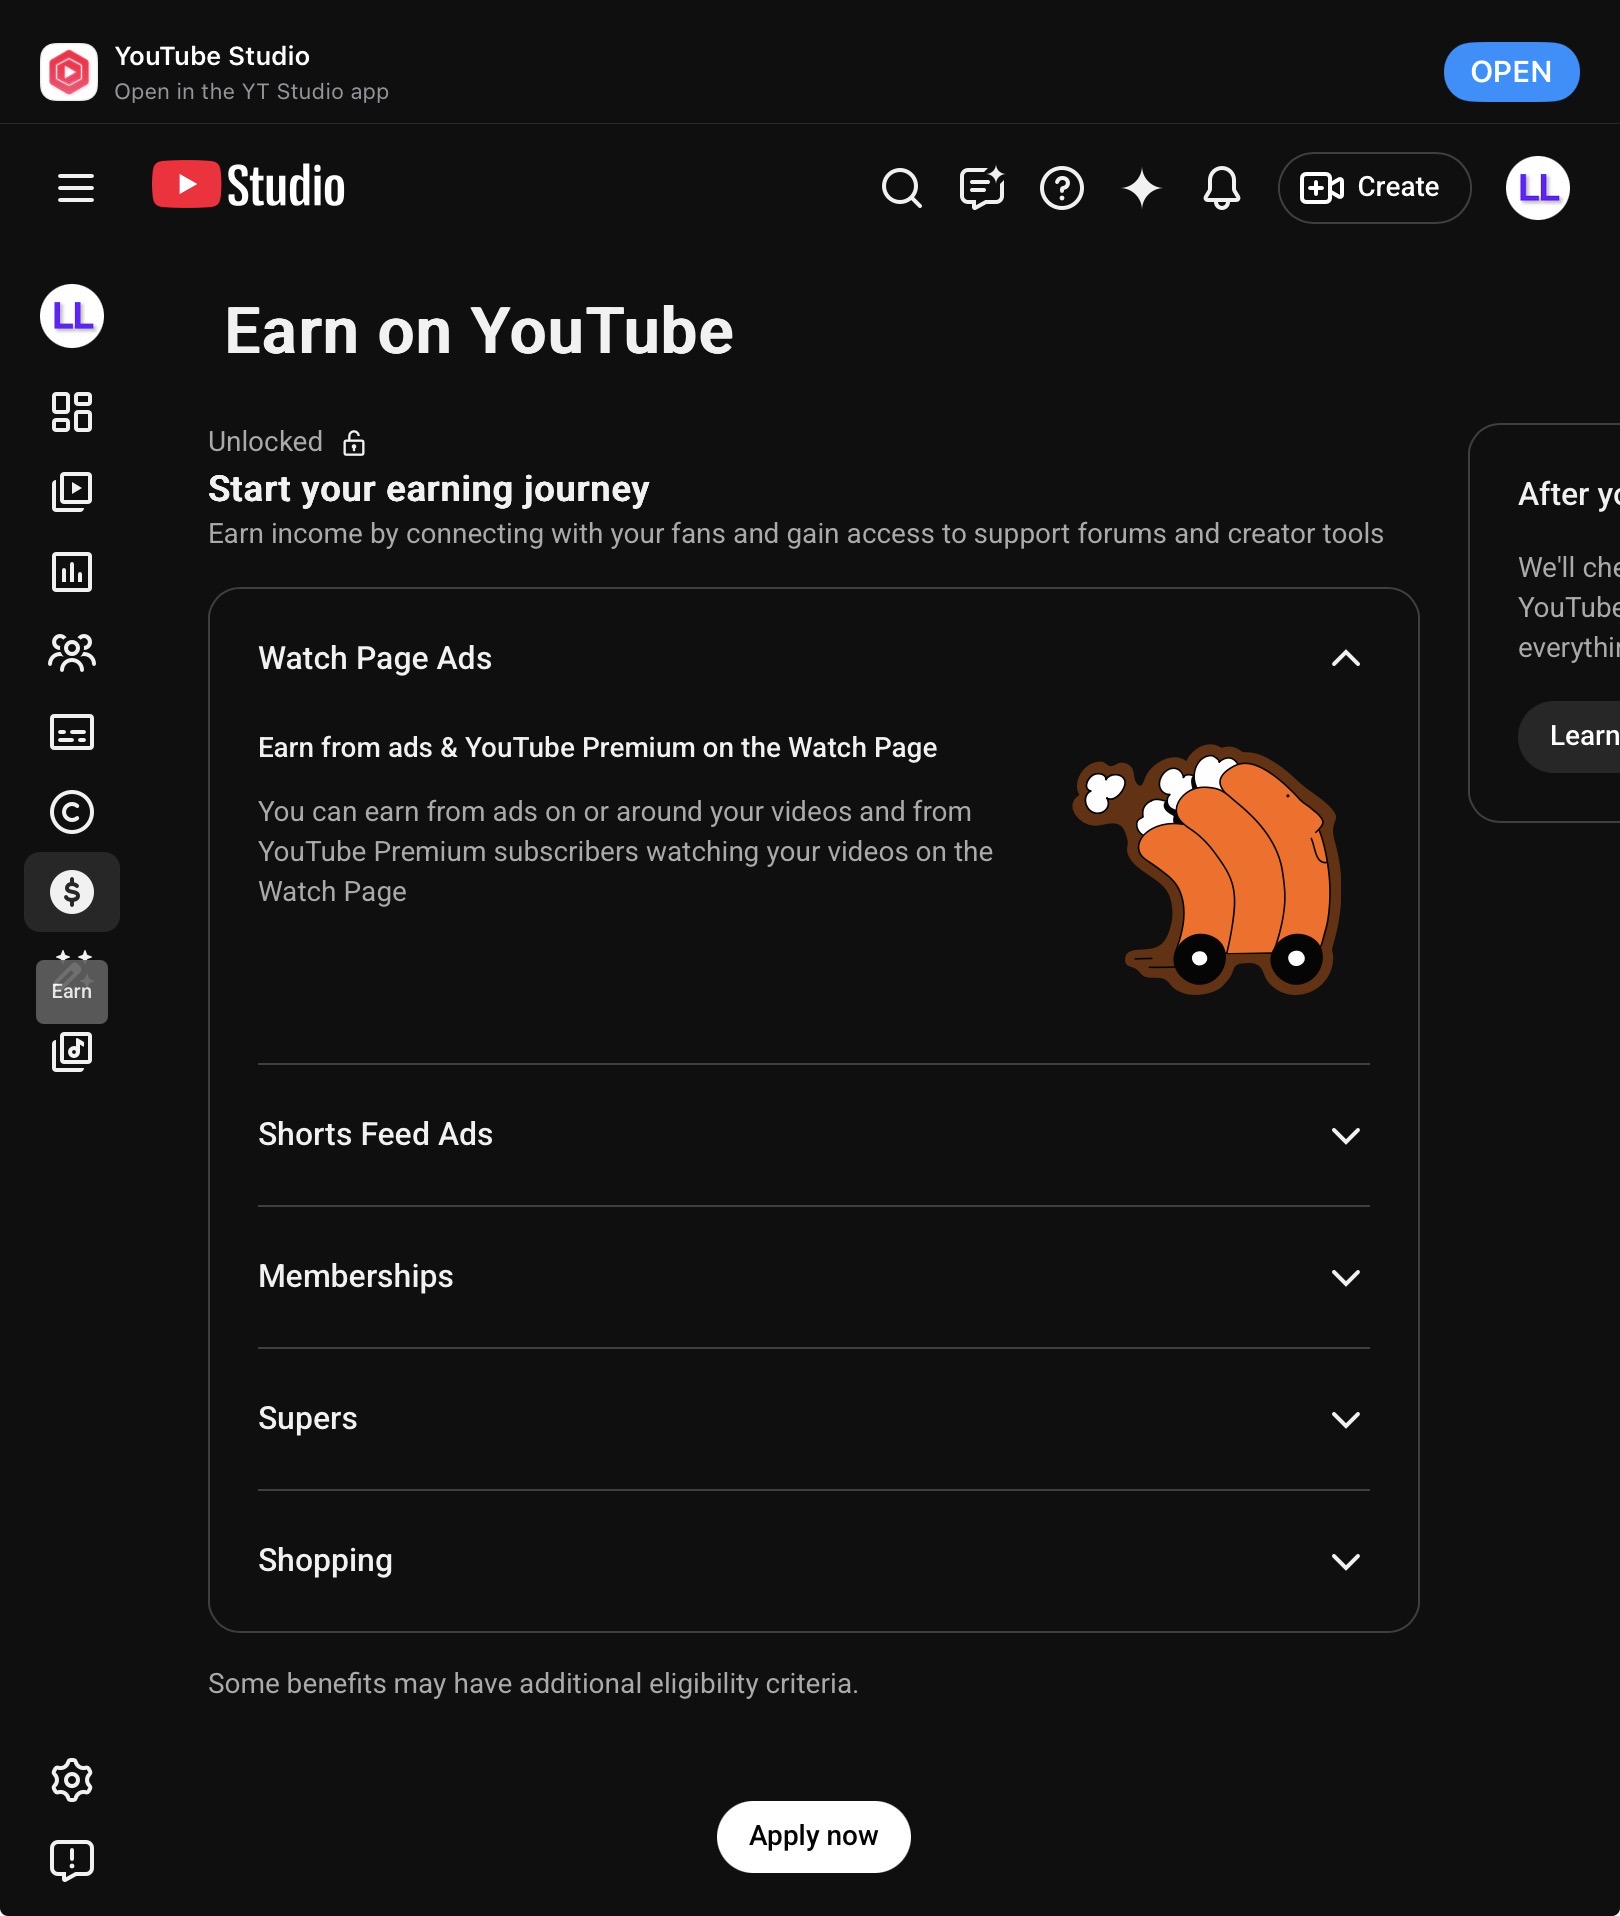Tap OPEN on the app banner
This screenshot has height=1916, width=1620.
click(1511, 72)
